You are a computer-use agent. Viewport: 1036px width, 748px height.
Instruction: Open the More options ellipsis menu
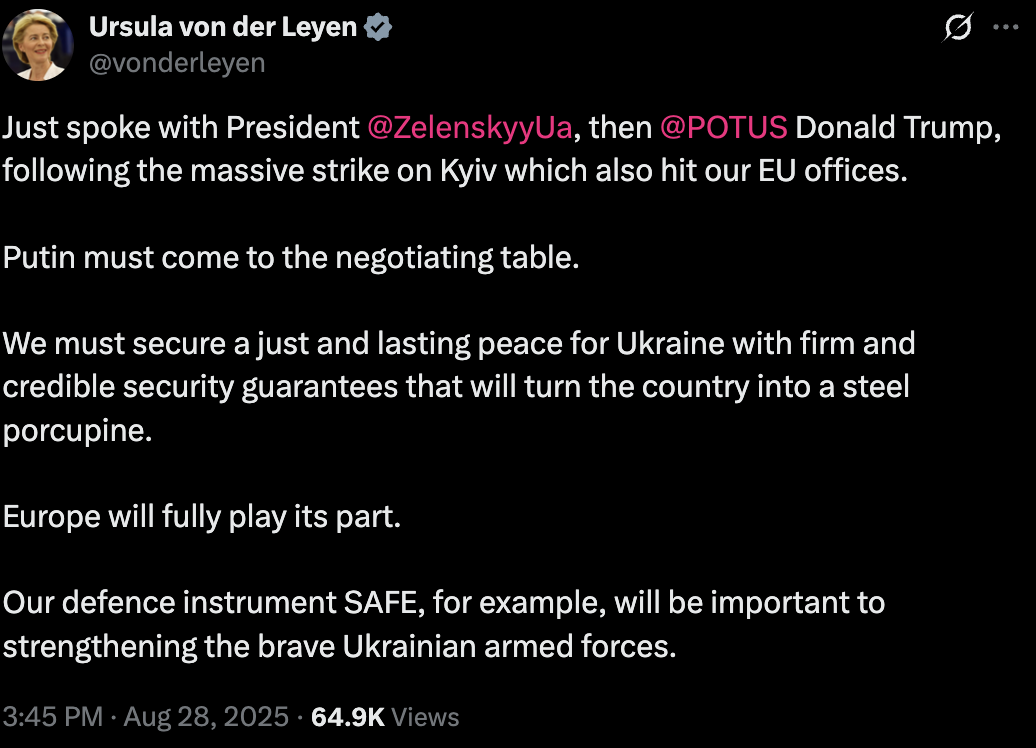[1005, 28]
